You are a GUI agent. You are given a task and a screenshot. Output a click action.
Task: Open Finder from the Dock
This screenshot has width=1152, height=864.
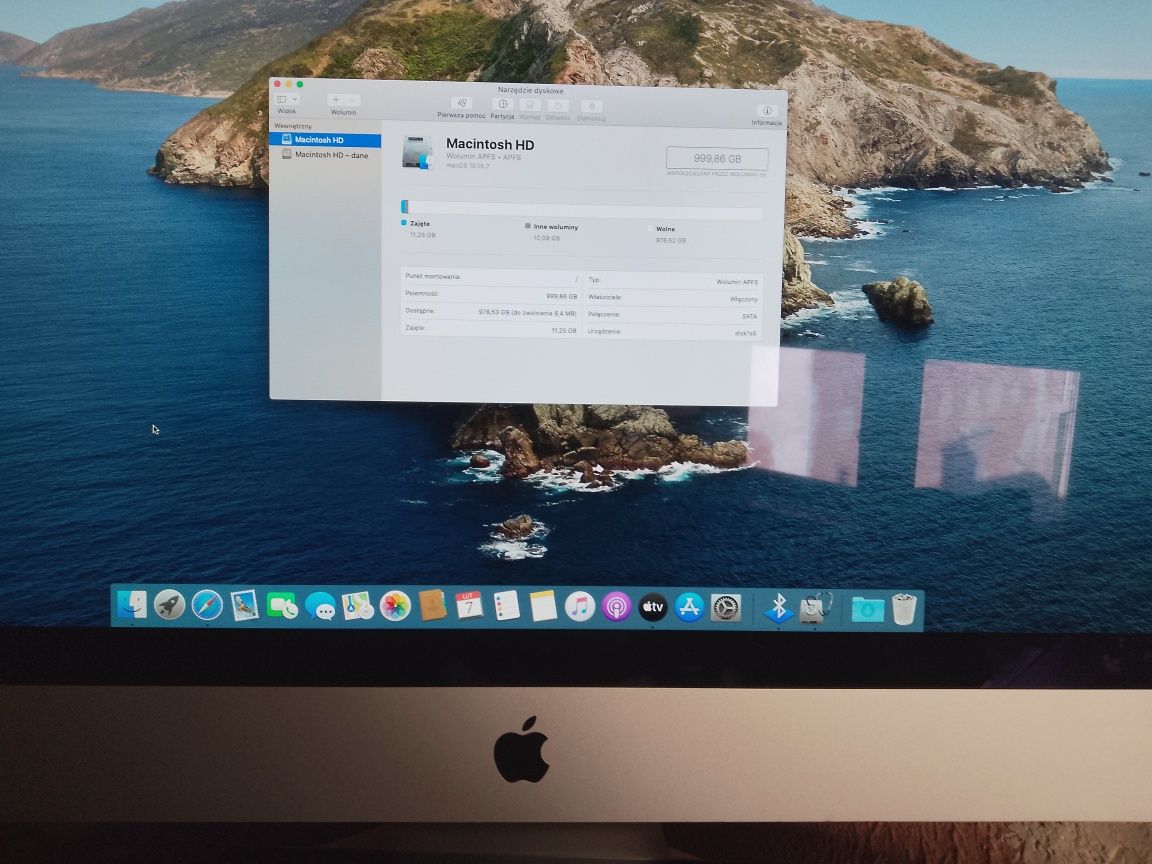pos(132,605)
